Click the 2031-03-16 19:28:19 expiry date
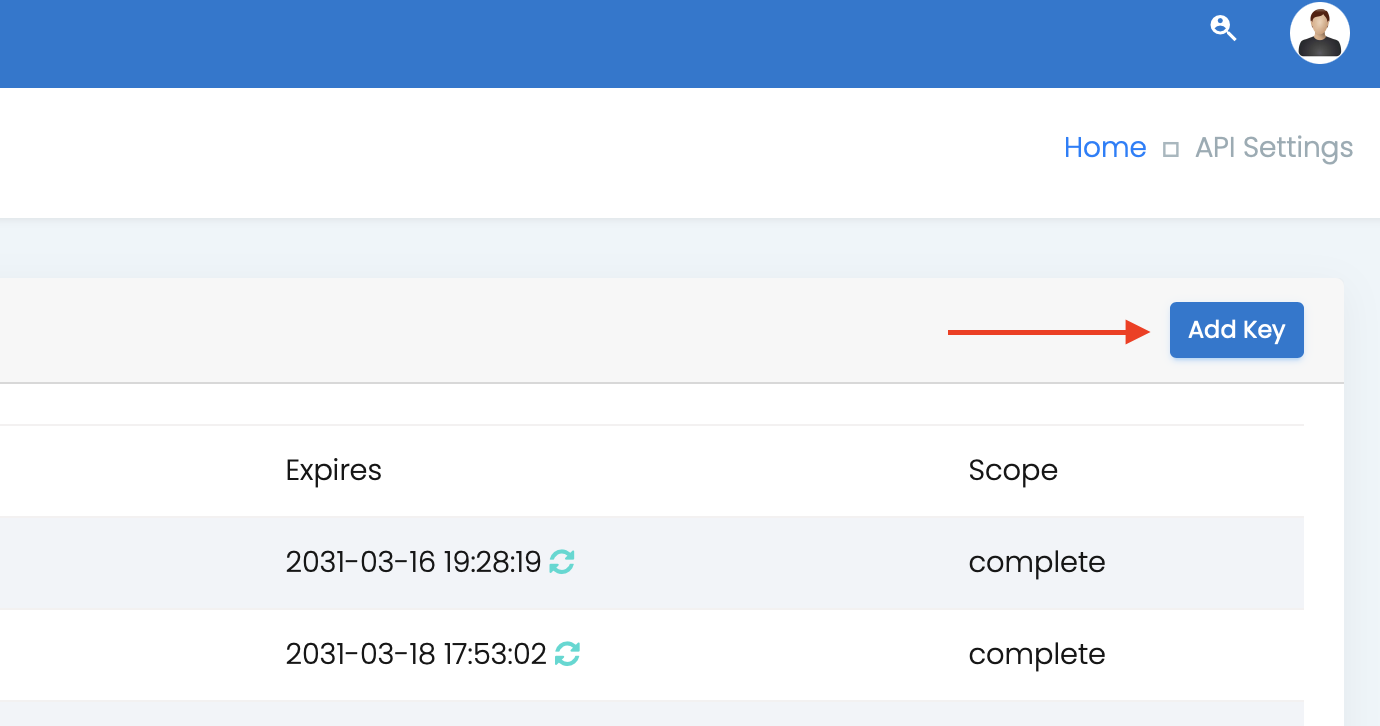 tap(415, 562)
